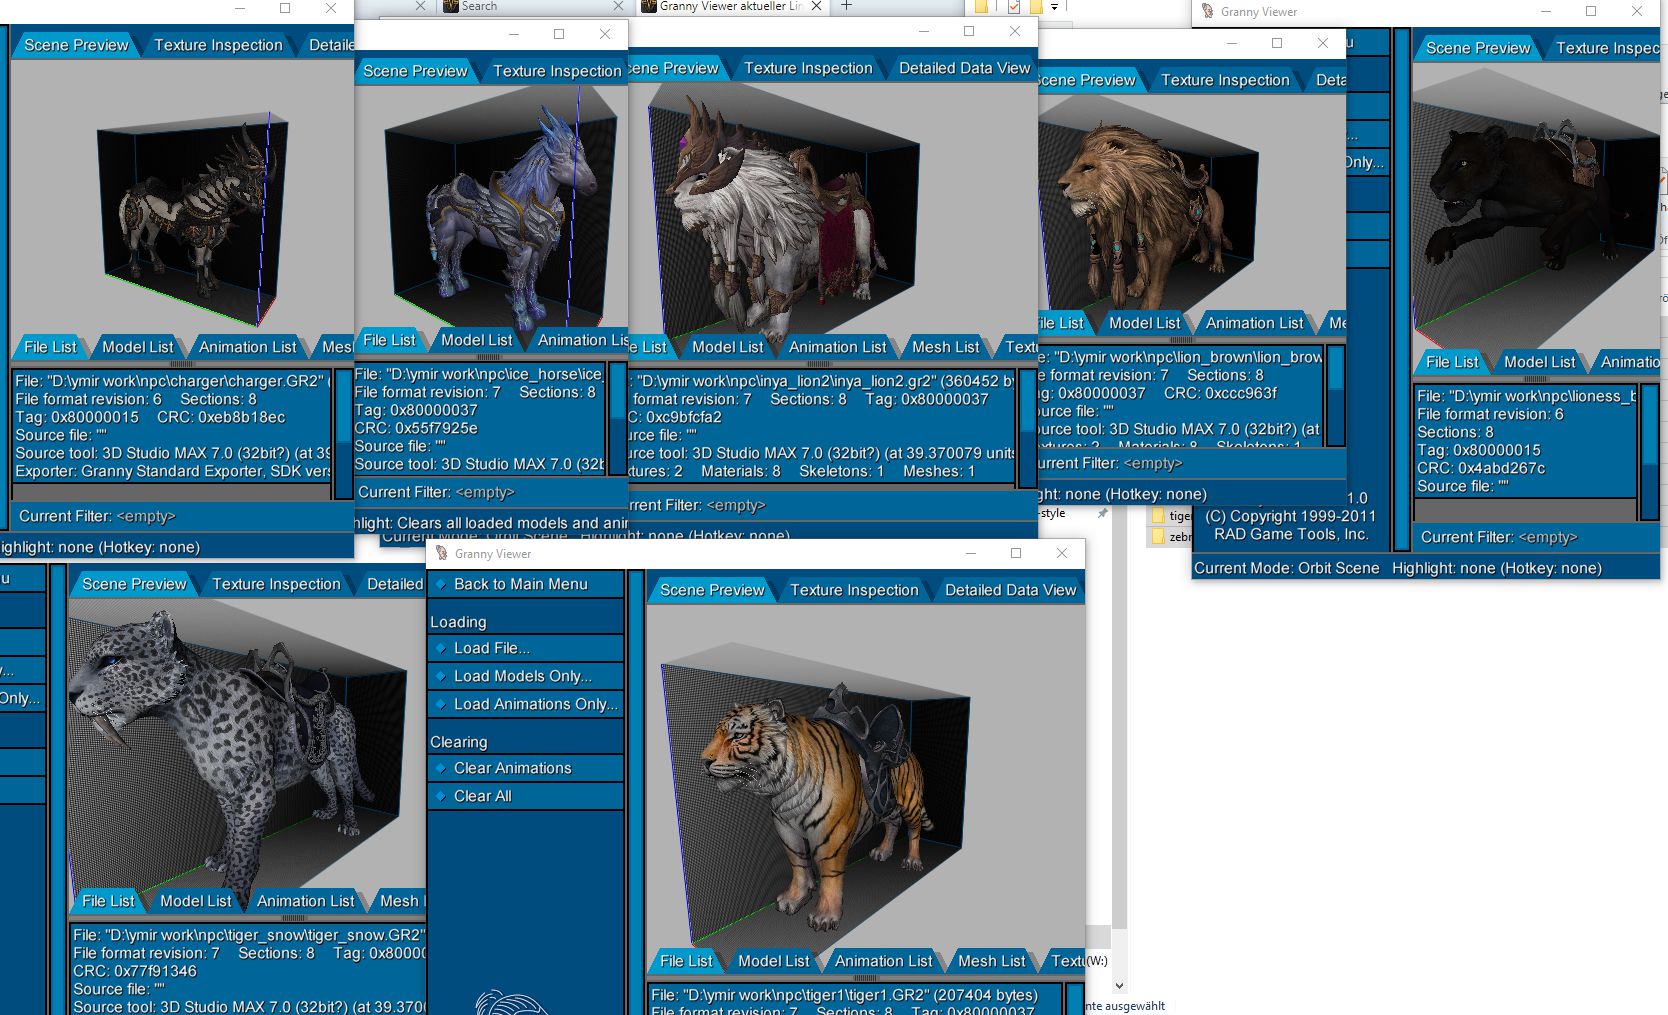This screenshot has width=1668, height=1015.
Task: Select the Animation List tab for tiger_snow
Action: [x=305, y=901]
